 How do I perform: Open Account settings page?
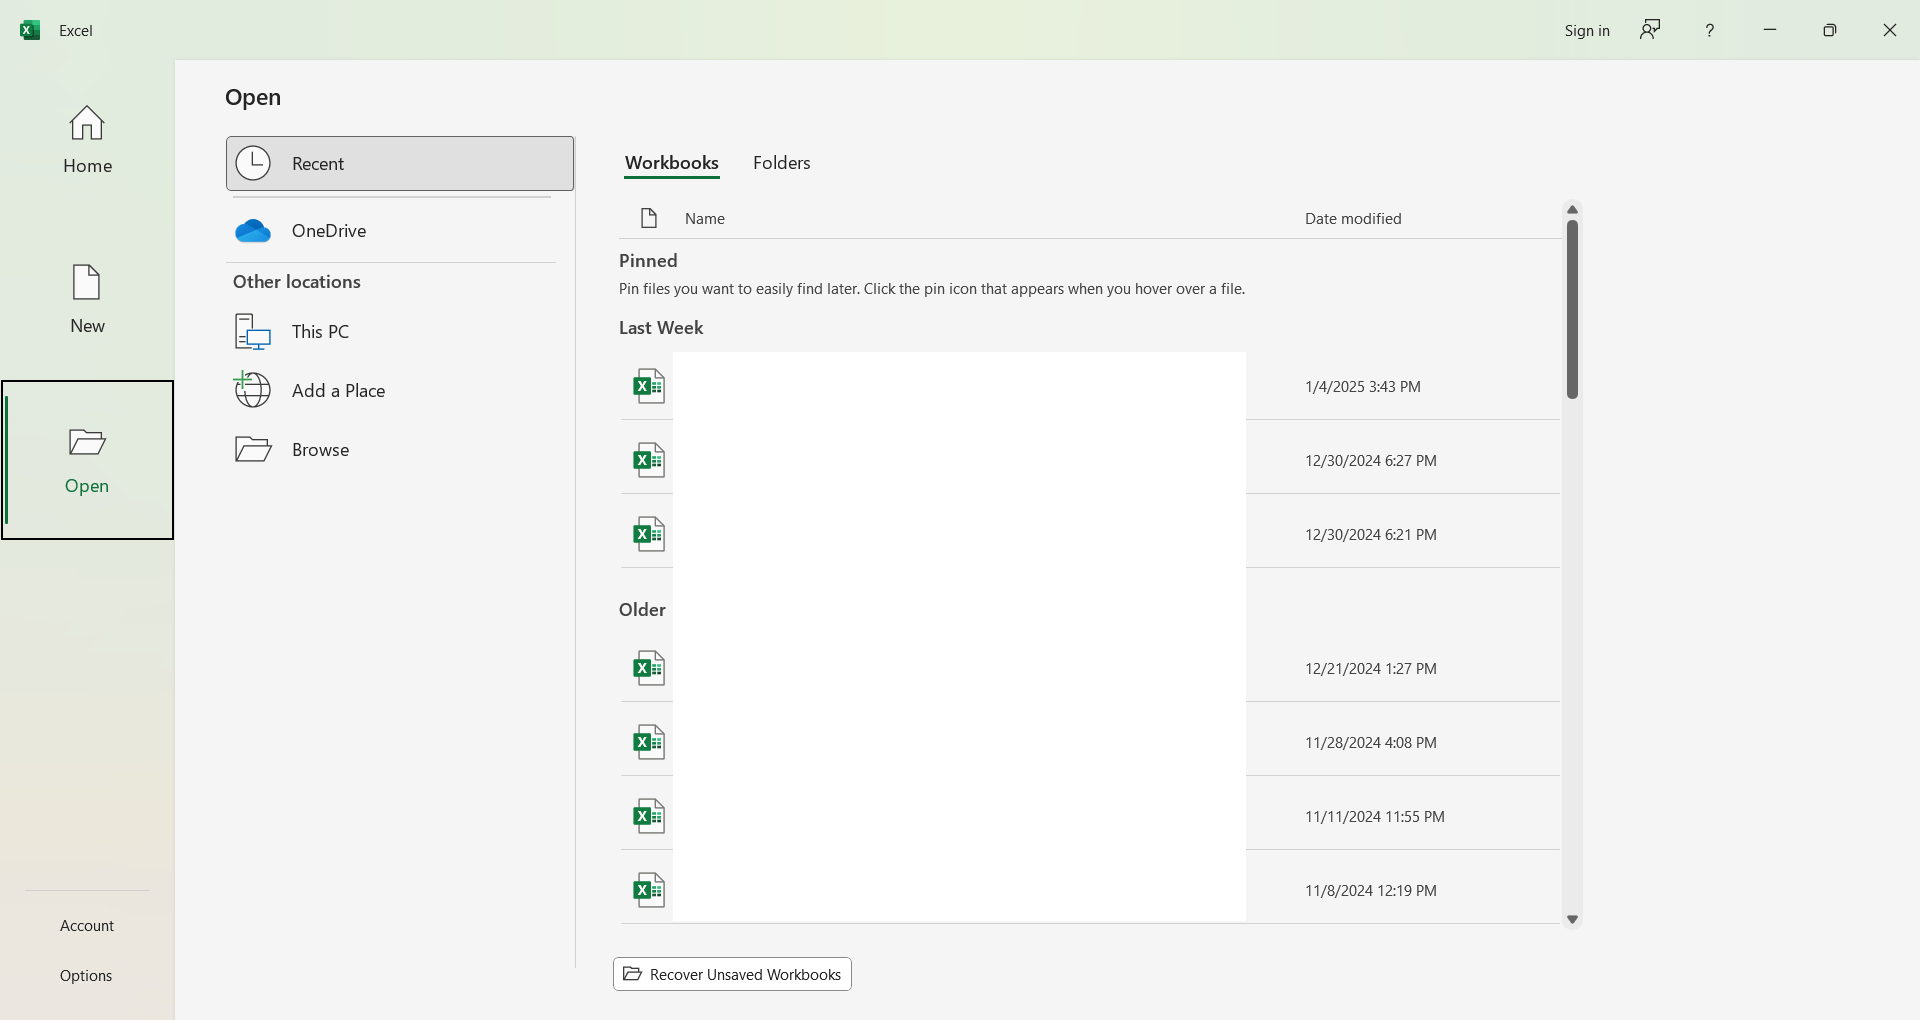[87, 925]
